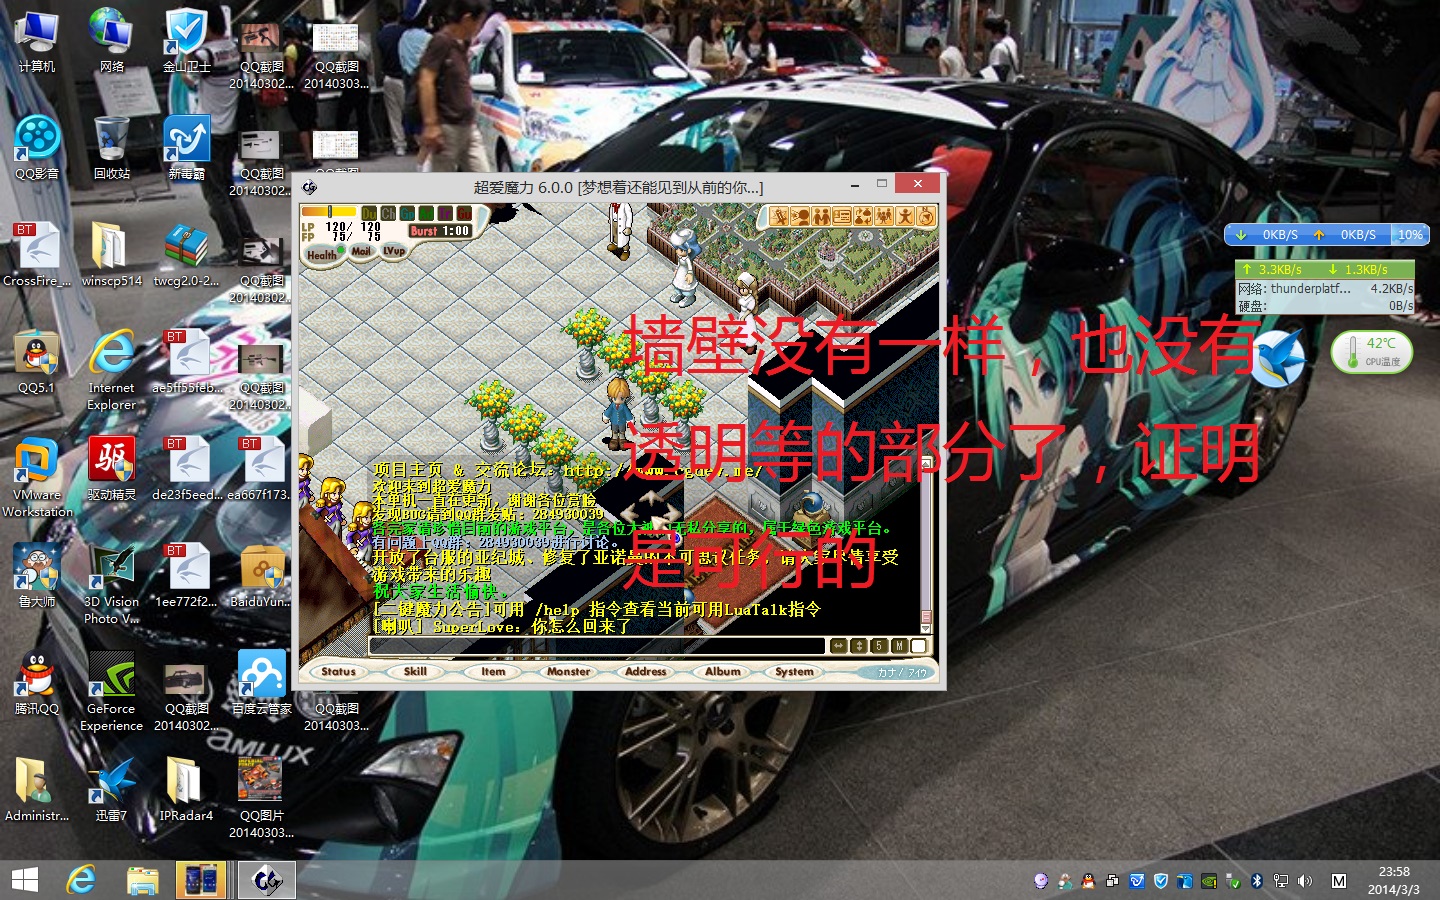Click the chat line count '5' button
The image size is (1440, 900).
pyautogui.click(x=879, y=646)
